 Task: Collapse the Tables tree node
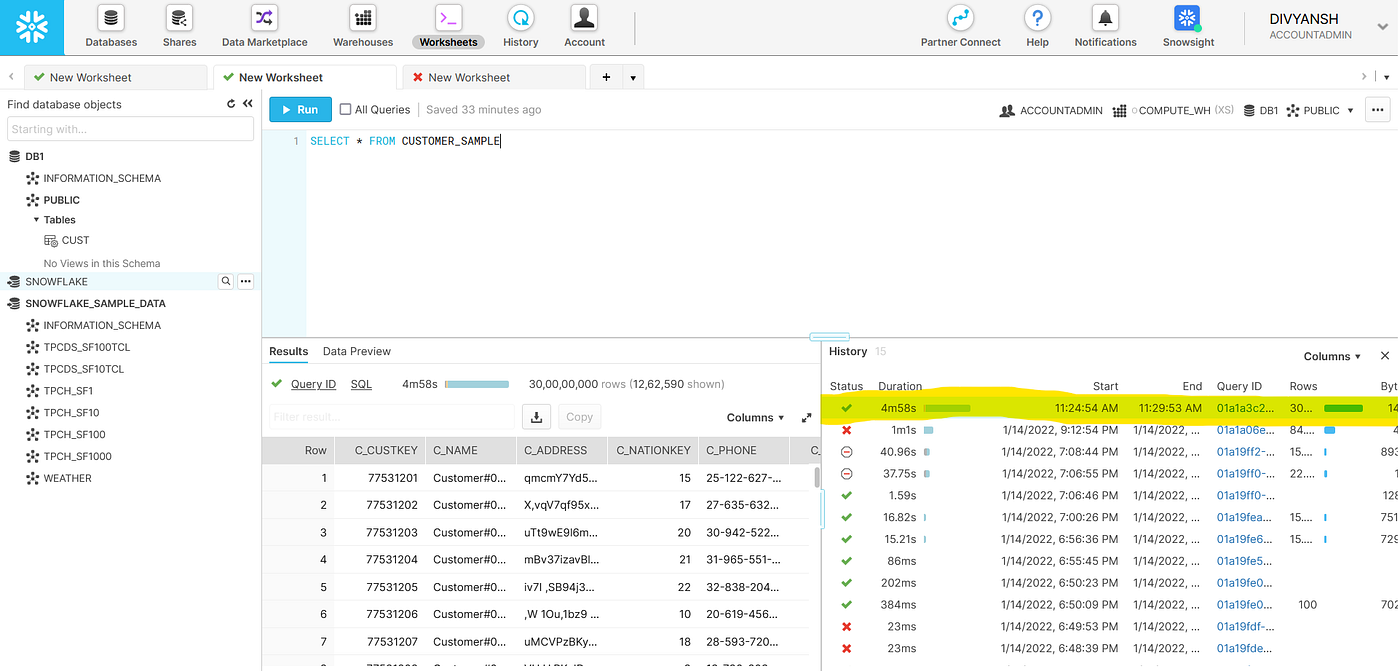pyautogui.click(x=36, y=219)
